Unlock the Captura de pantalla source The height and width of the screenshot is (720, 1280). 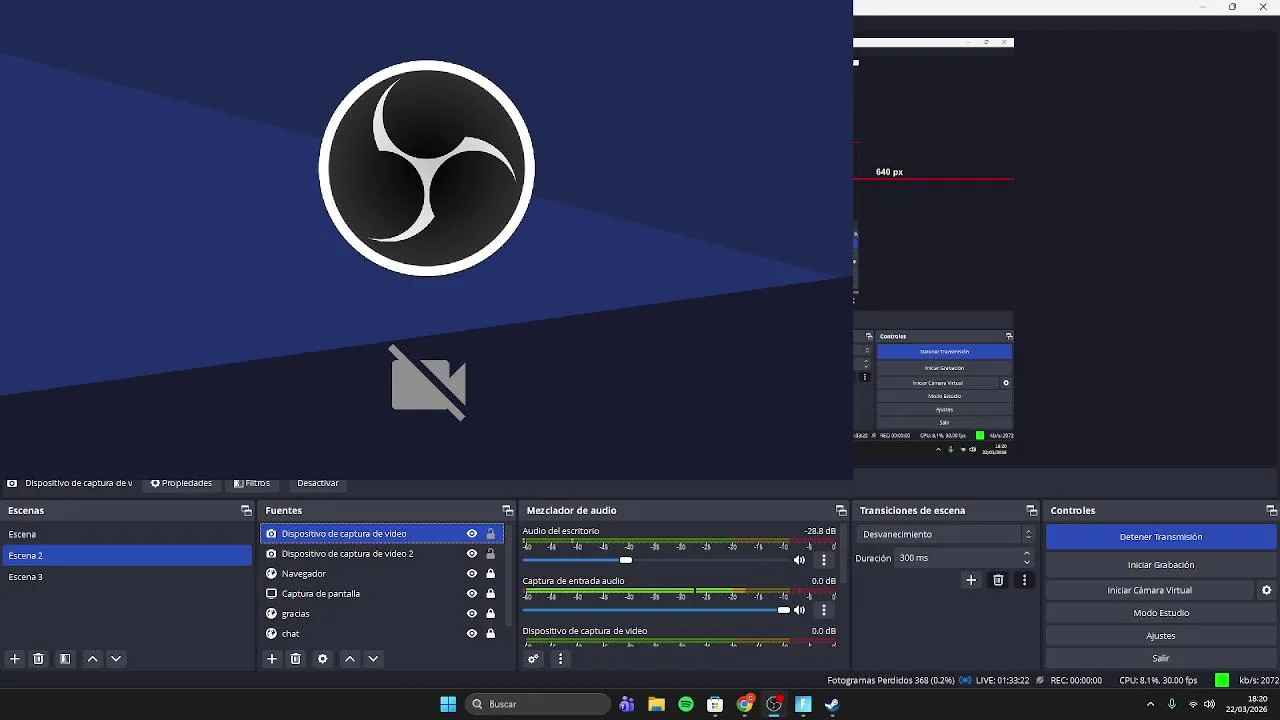click(x=491, y=594)
